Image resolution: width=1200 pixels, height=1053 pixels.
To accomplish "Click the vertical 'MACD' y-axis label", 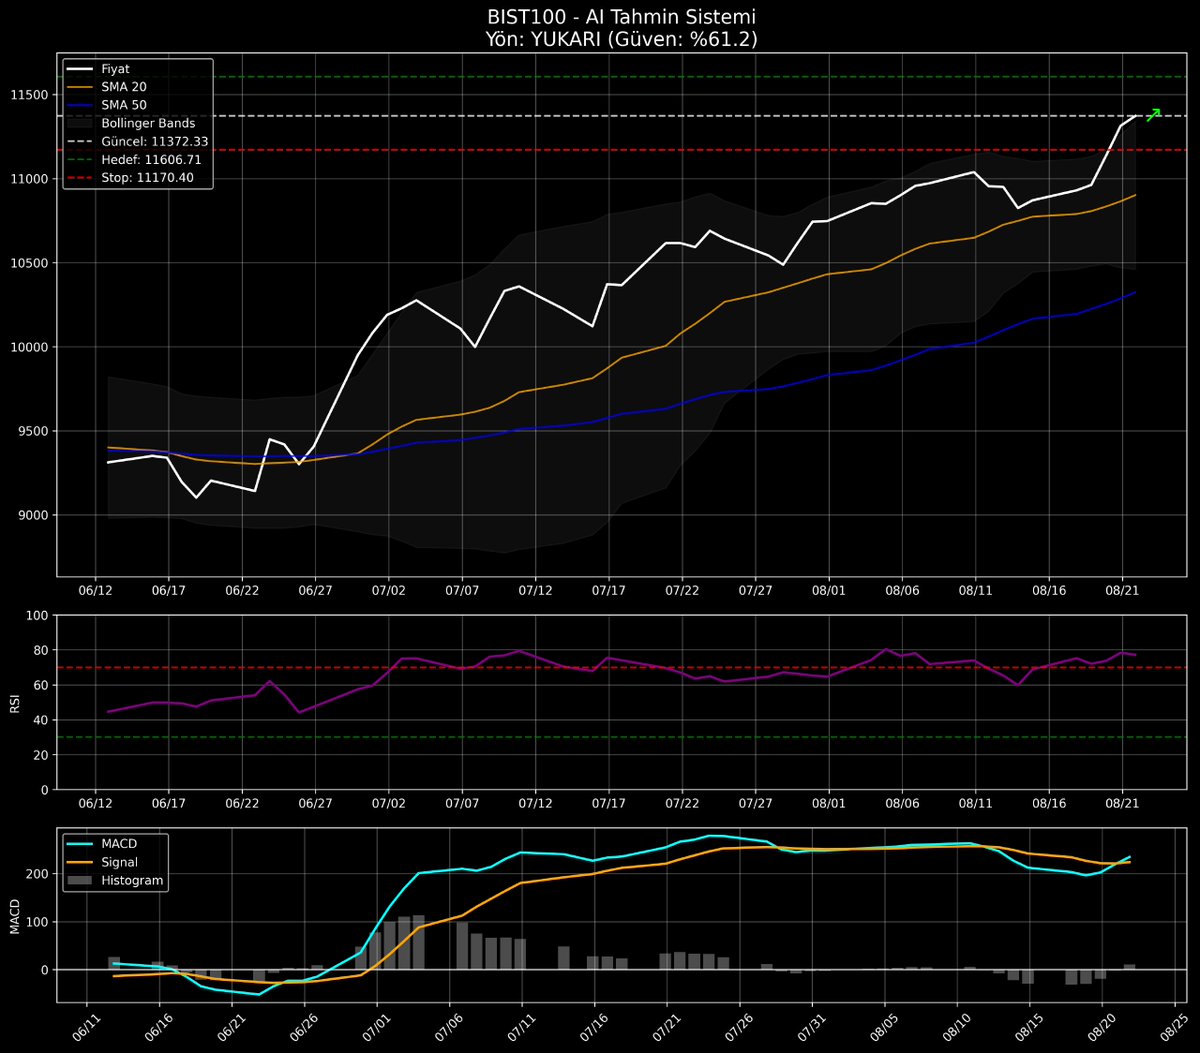I will [x=14, y=915].
